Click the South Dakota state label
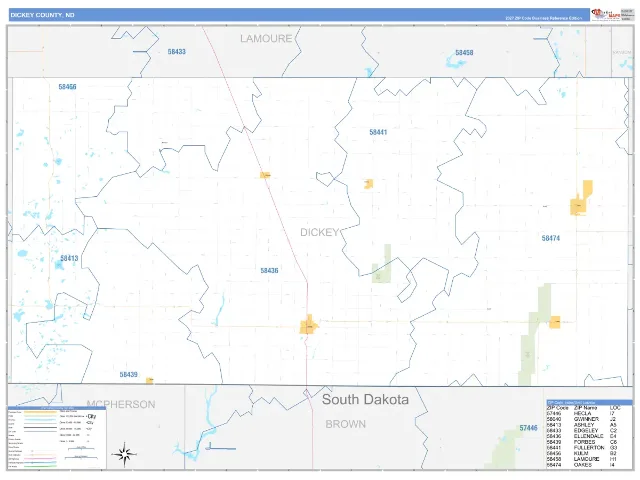The height and width of the screenshot is (480, 640). 365,400
